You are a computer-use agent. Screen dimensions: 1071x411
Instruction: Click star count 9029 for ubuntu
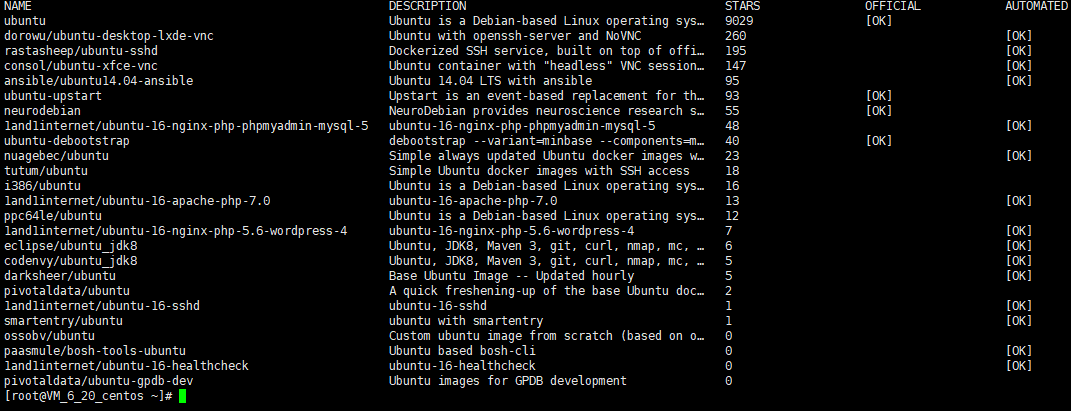pos(739,21)
